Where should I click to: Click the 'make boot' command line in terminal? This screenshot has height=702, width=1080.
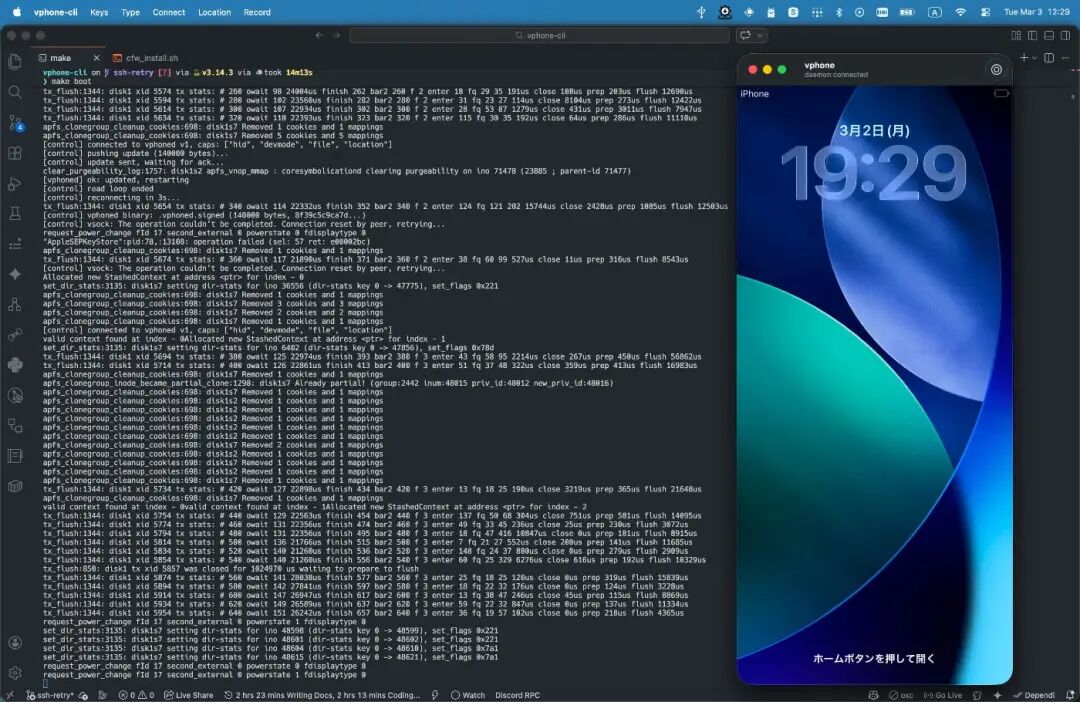pyautogui.click(x=68, y=81)
